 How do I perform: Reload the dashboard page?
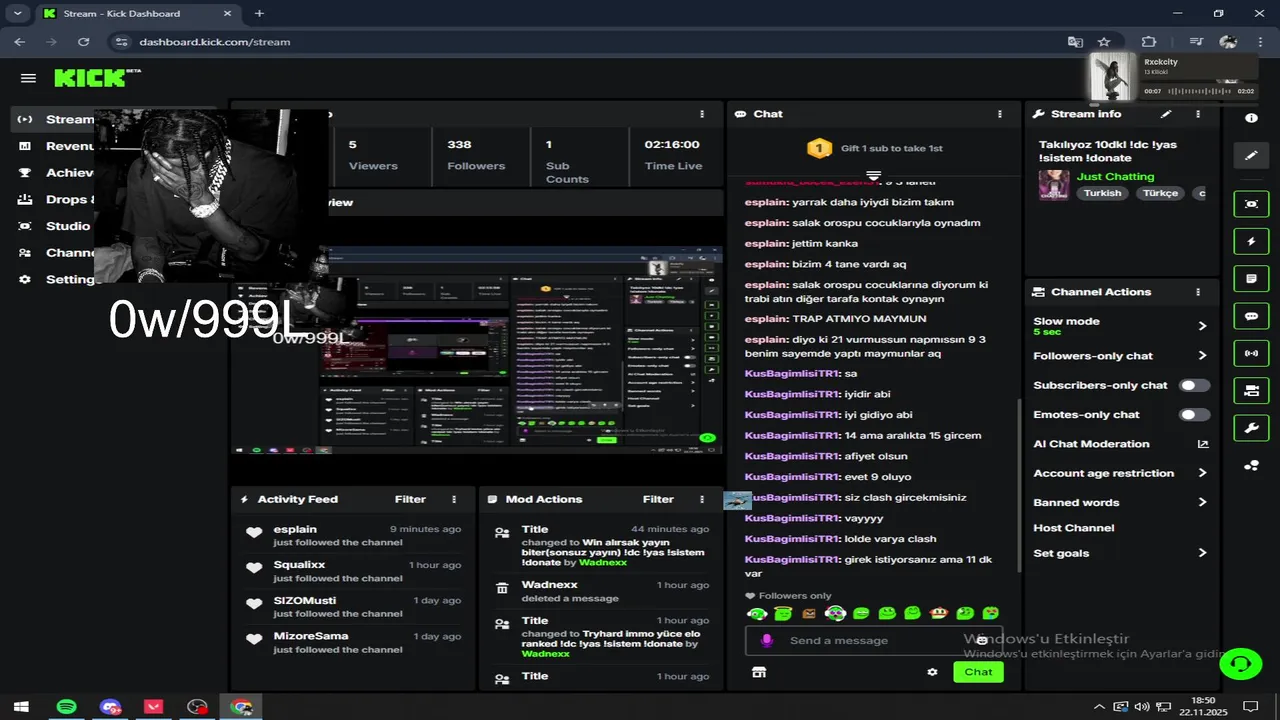(83, 42)
